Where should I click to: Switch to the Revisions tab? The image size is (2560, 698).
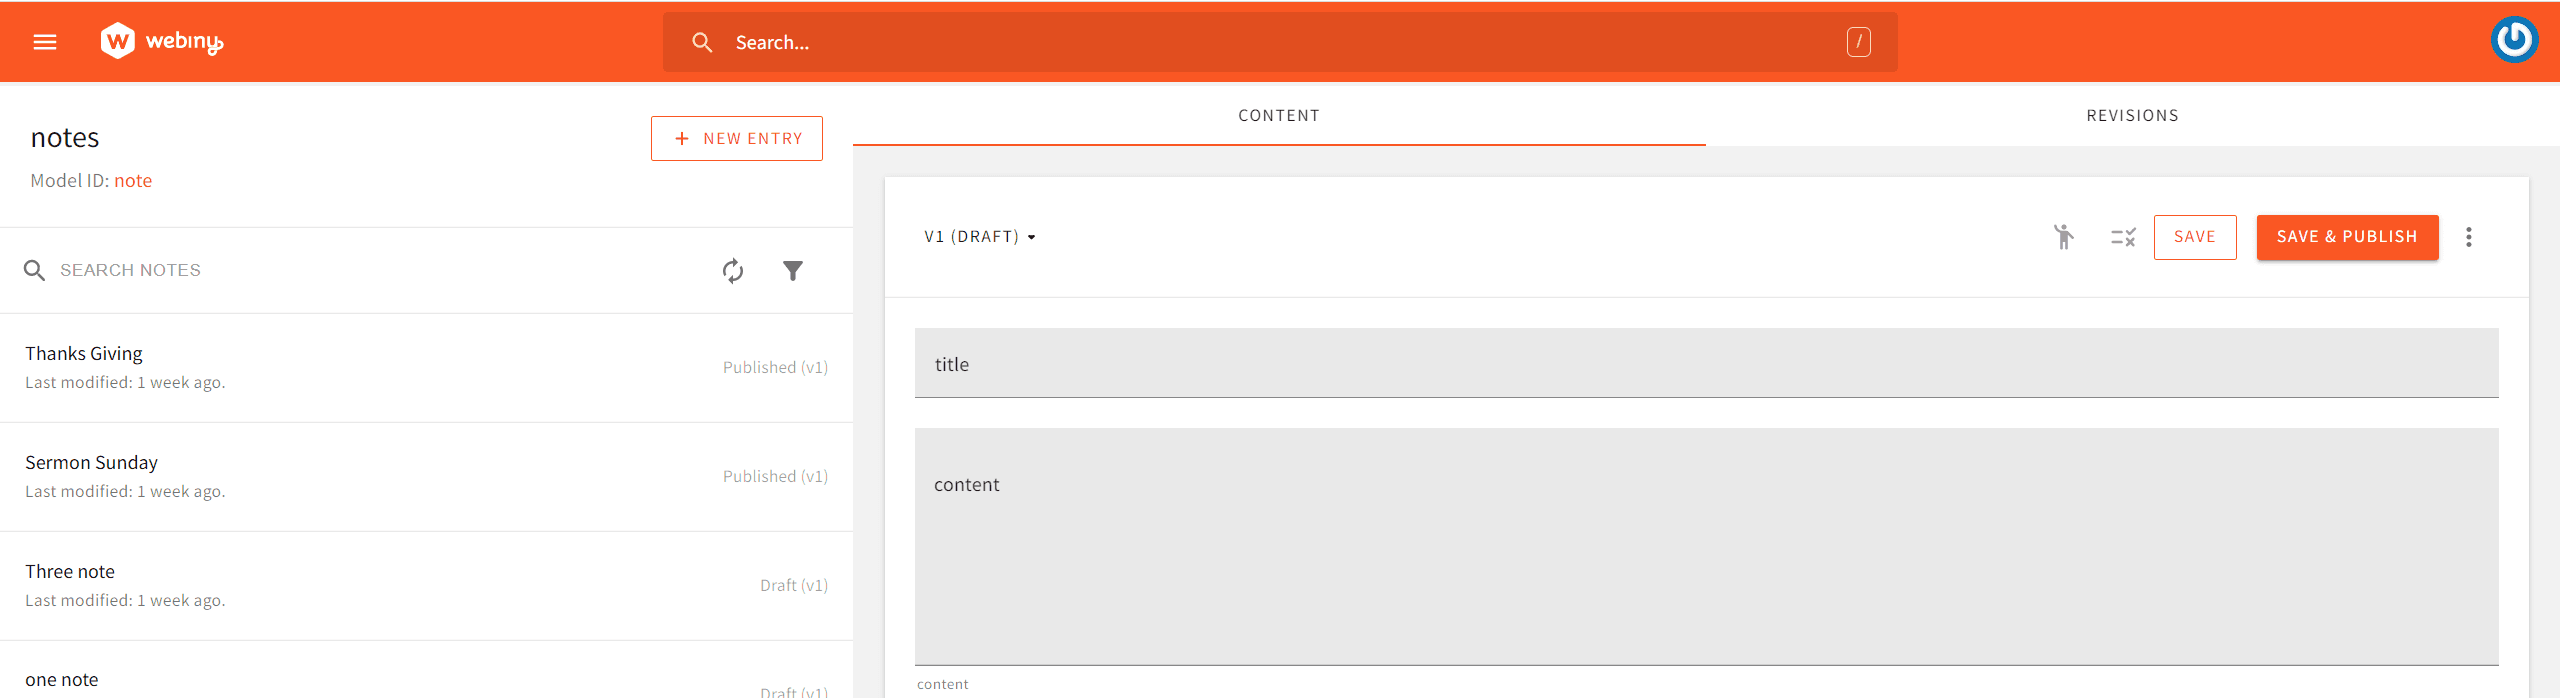coord(2132,116)
